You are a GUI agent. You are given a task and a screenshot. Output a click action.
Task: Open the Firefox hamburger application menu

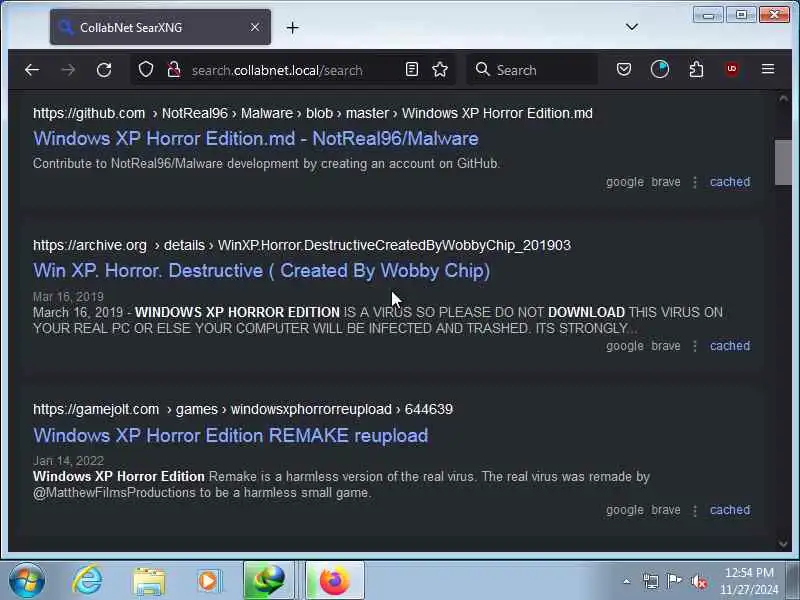pyautogui.click(x=768, y=69)
